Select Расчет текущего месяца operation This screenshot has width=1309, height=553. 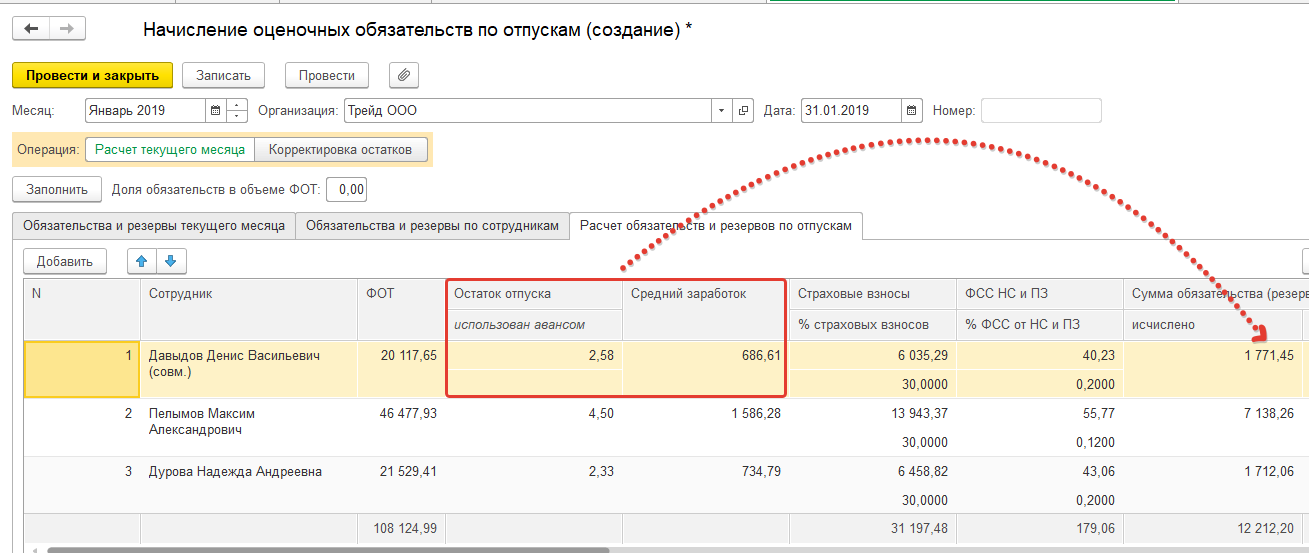pos(170,150)
